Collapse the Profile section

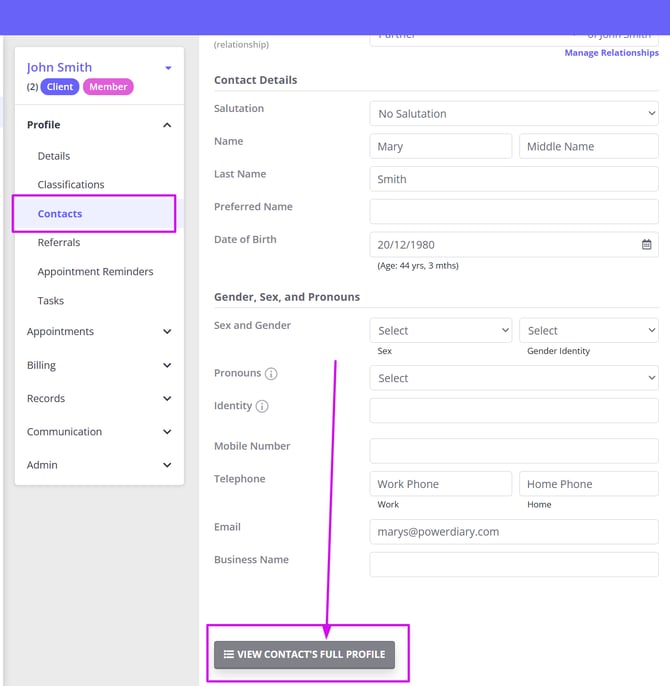tap(166, 125)
